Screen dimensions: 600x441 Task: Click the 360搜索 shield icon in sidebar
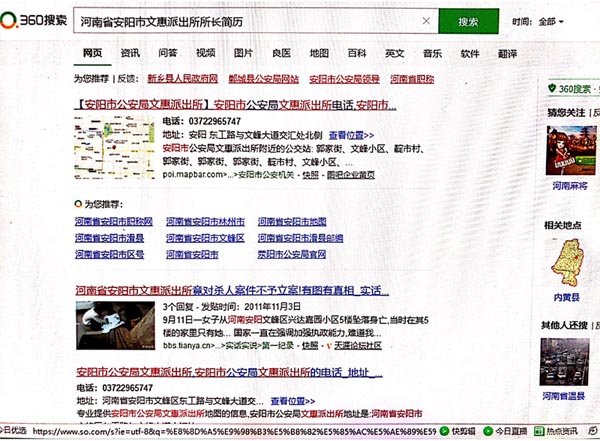click(552, 89)
